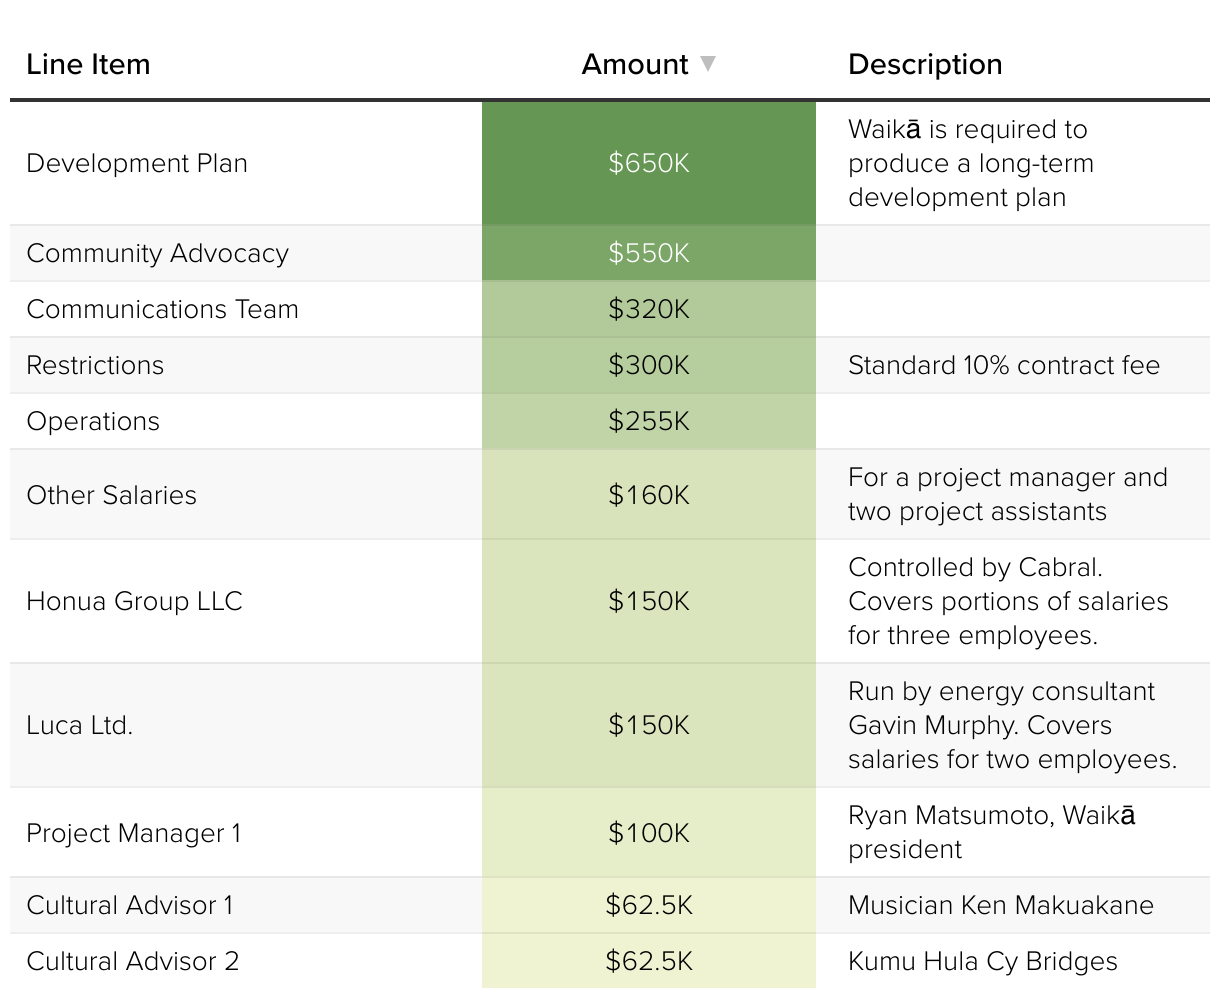
Task: Select the Development Plan row label
Action: pyautogui.click(x=137, y=163)
